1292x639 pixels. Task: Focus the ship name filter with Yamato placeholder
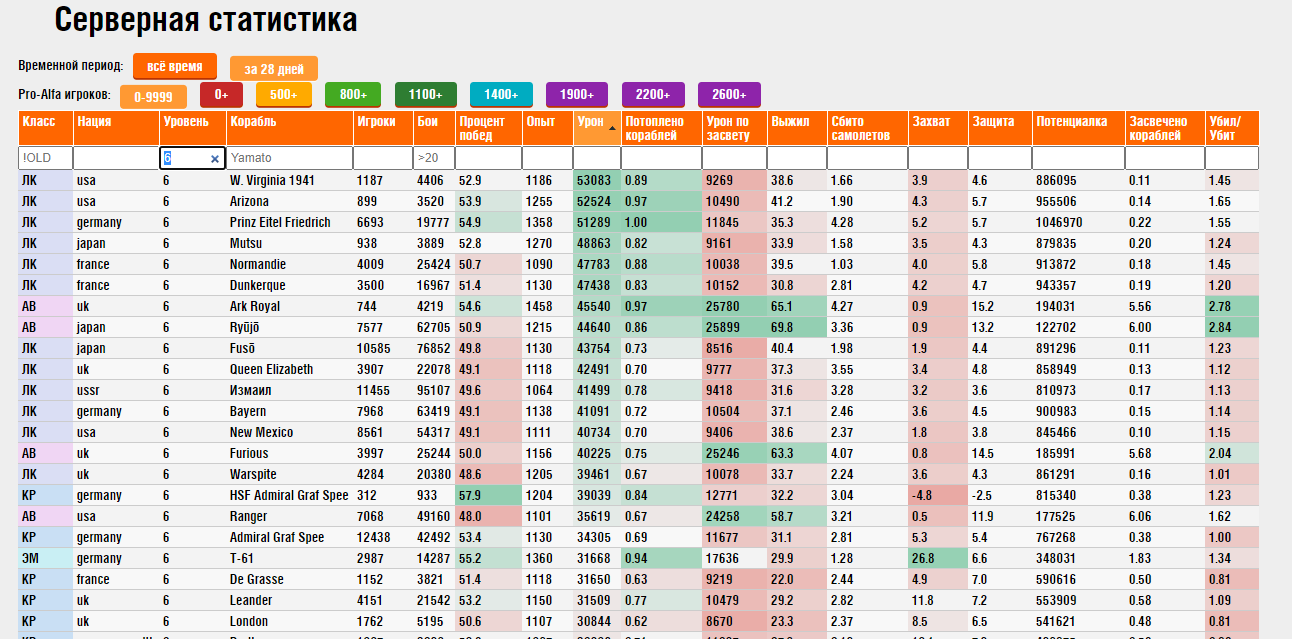point(288,158)
